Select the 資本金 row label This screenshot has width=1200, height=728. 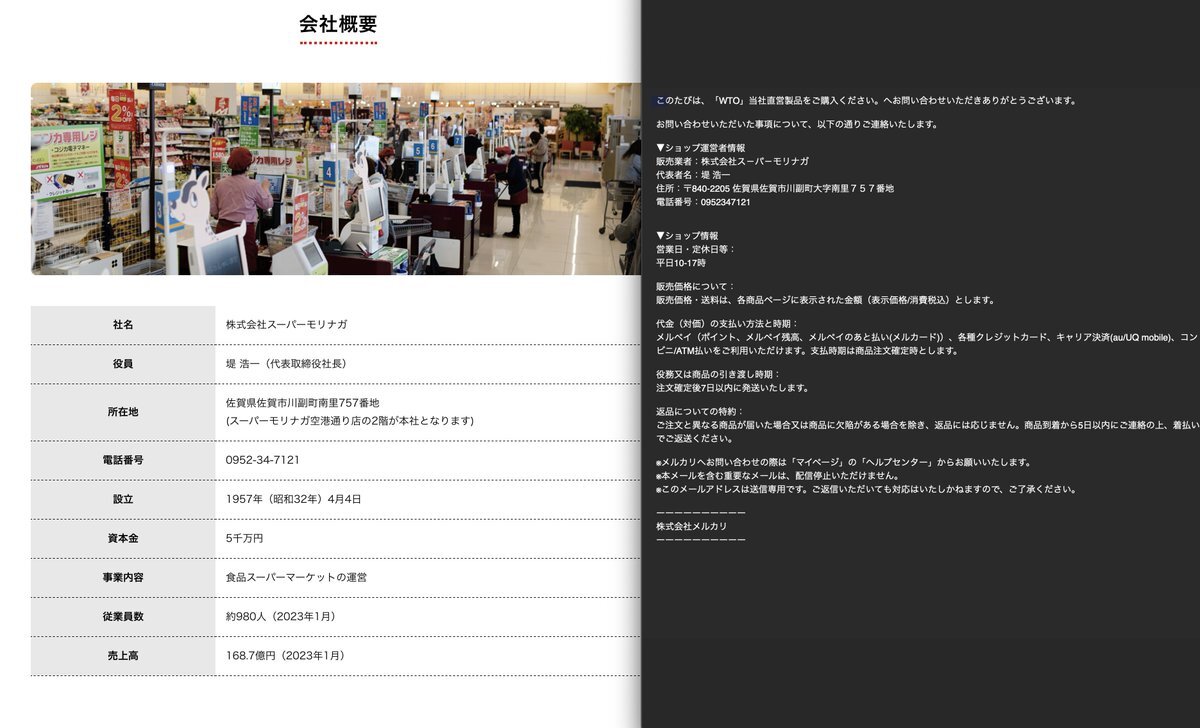pyautogui.click(x=123, y=538)
